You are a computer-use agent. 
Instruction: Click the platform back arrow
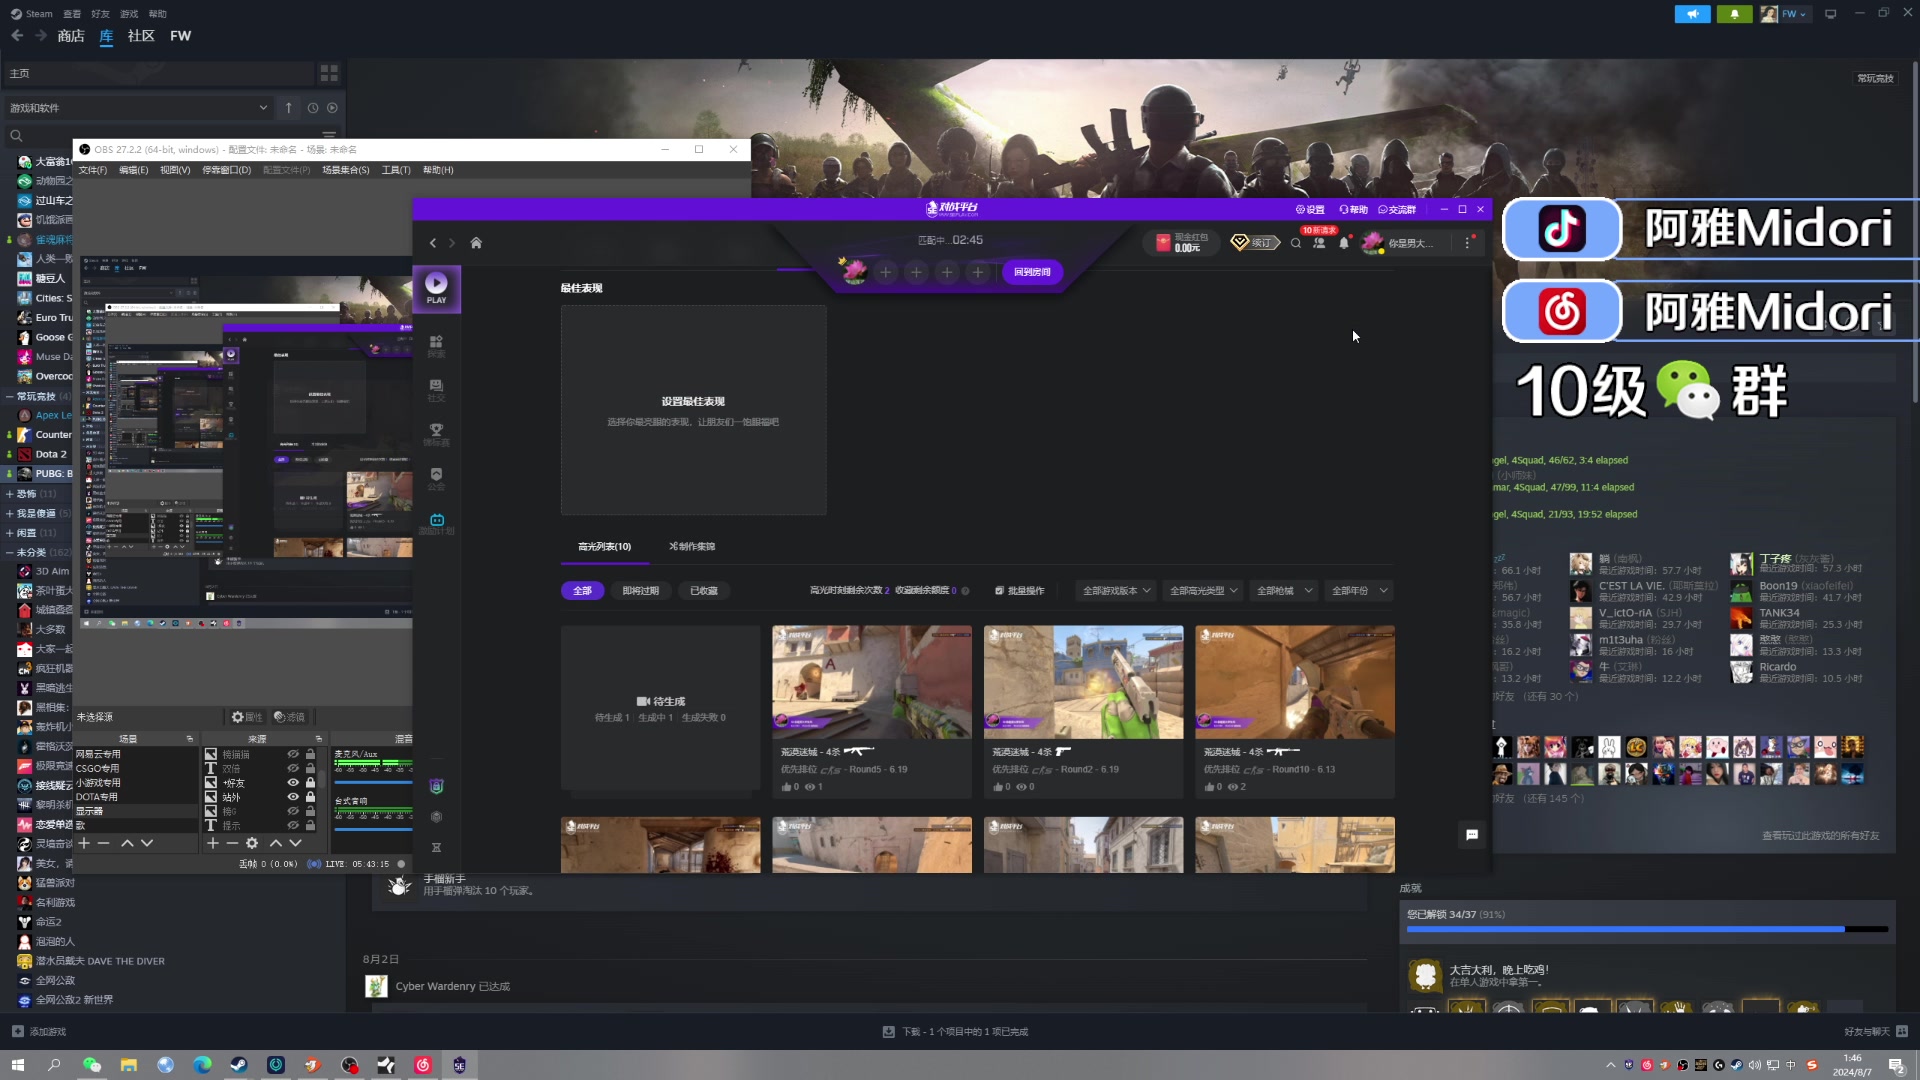(433, 243)
